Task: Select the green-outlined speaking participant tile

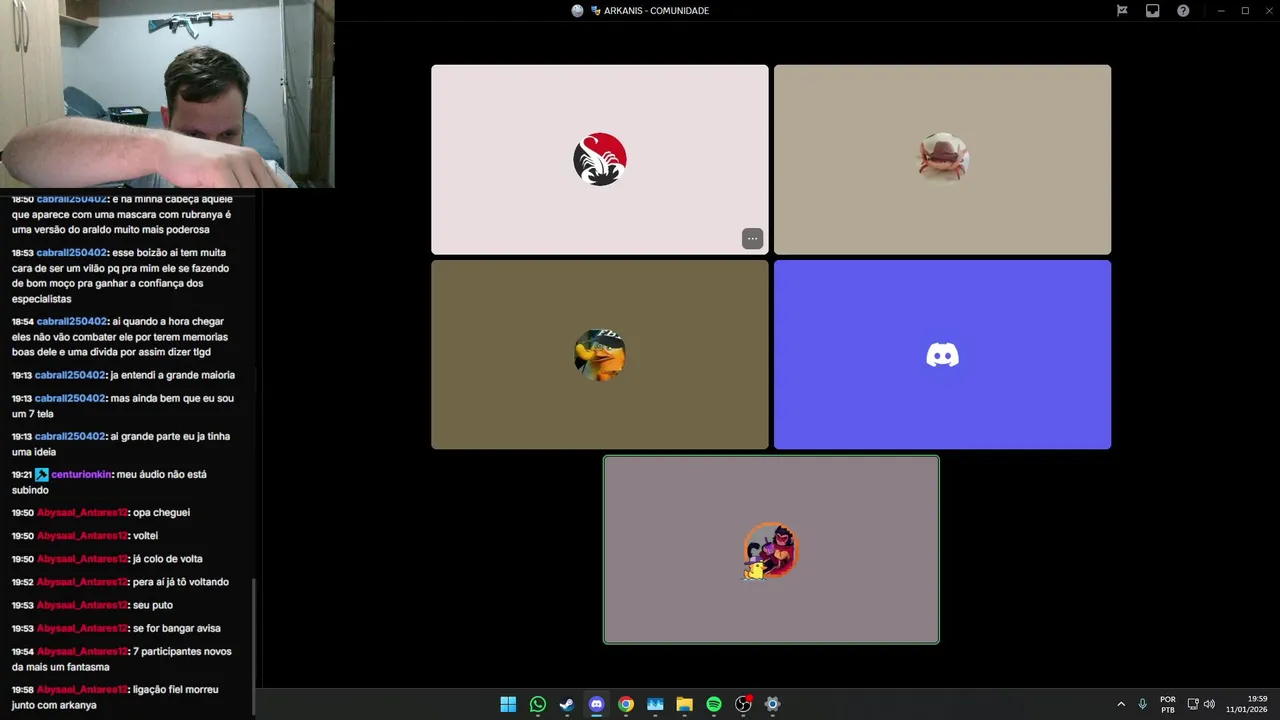Action: pos(771,550)
